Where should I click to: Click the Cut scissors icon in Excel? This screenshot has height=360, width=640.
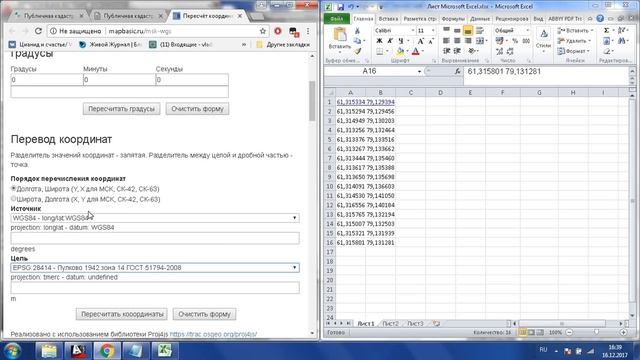point(357,31)
